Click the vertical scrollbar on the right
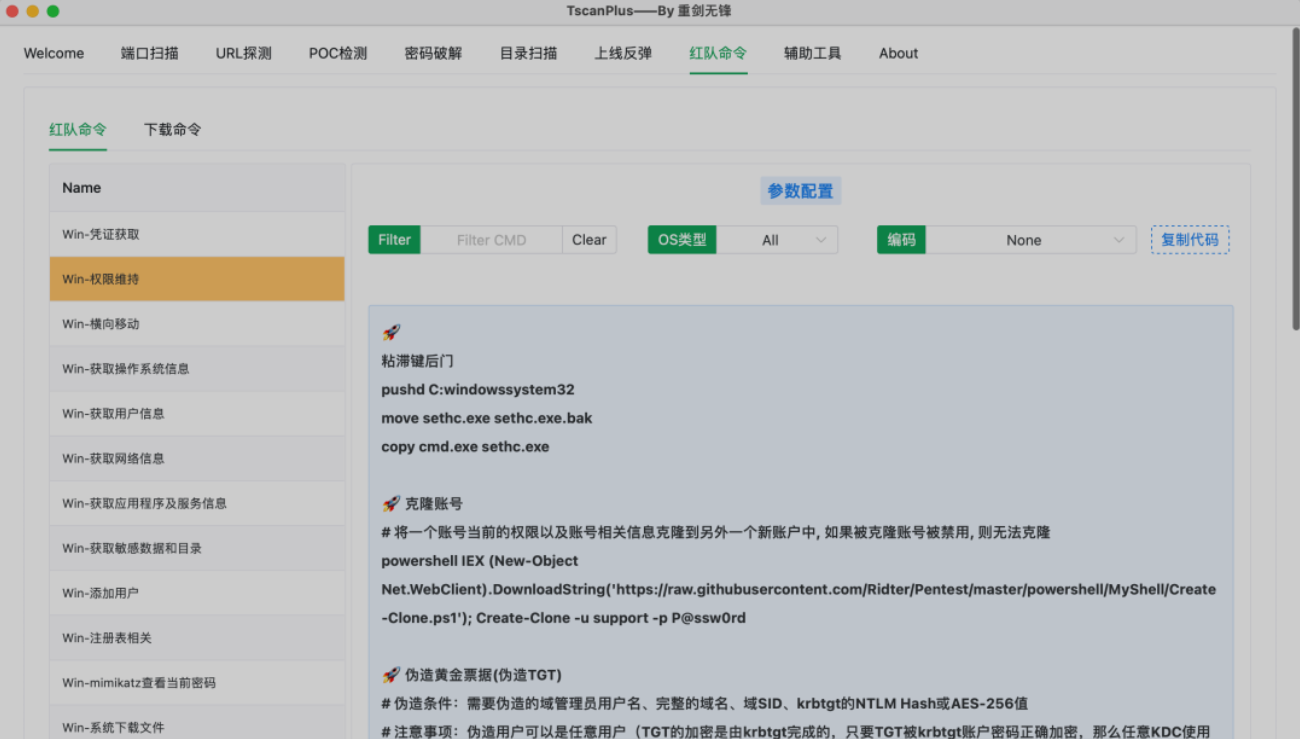 coord(1296,180)
